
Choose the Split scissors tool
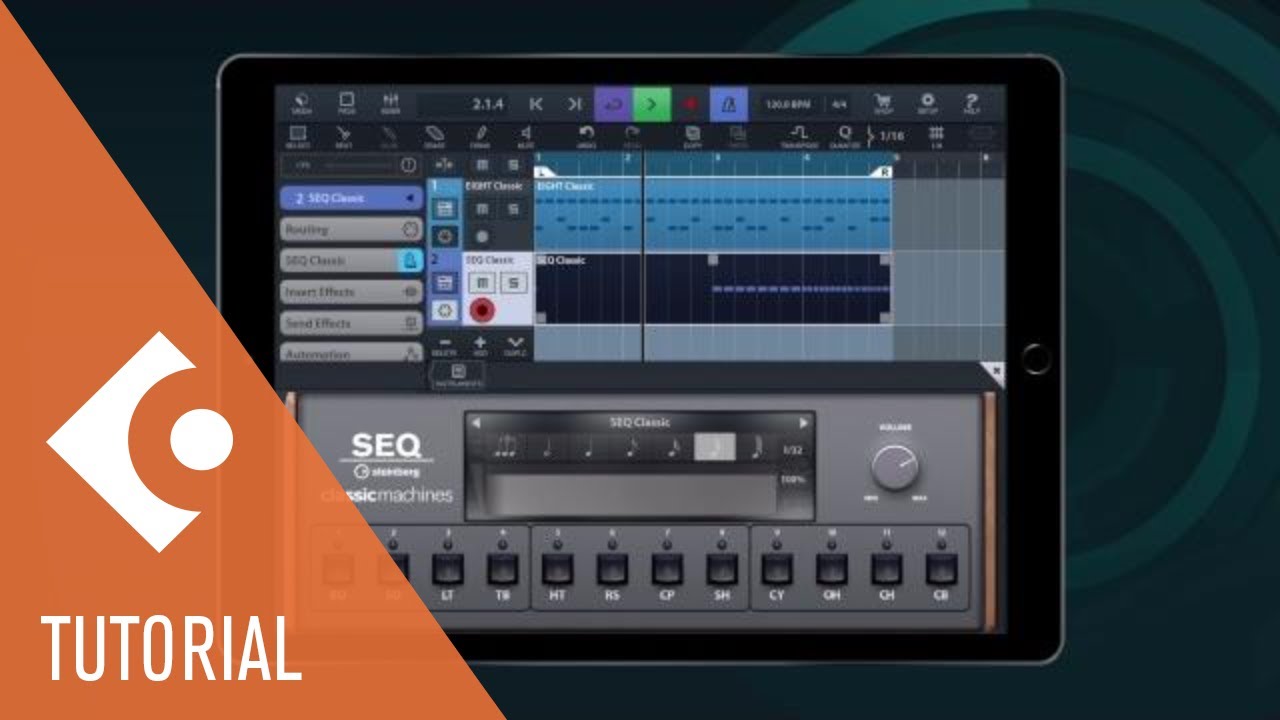coord(343,136)
